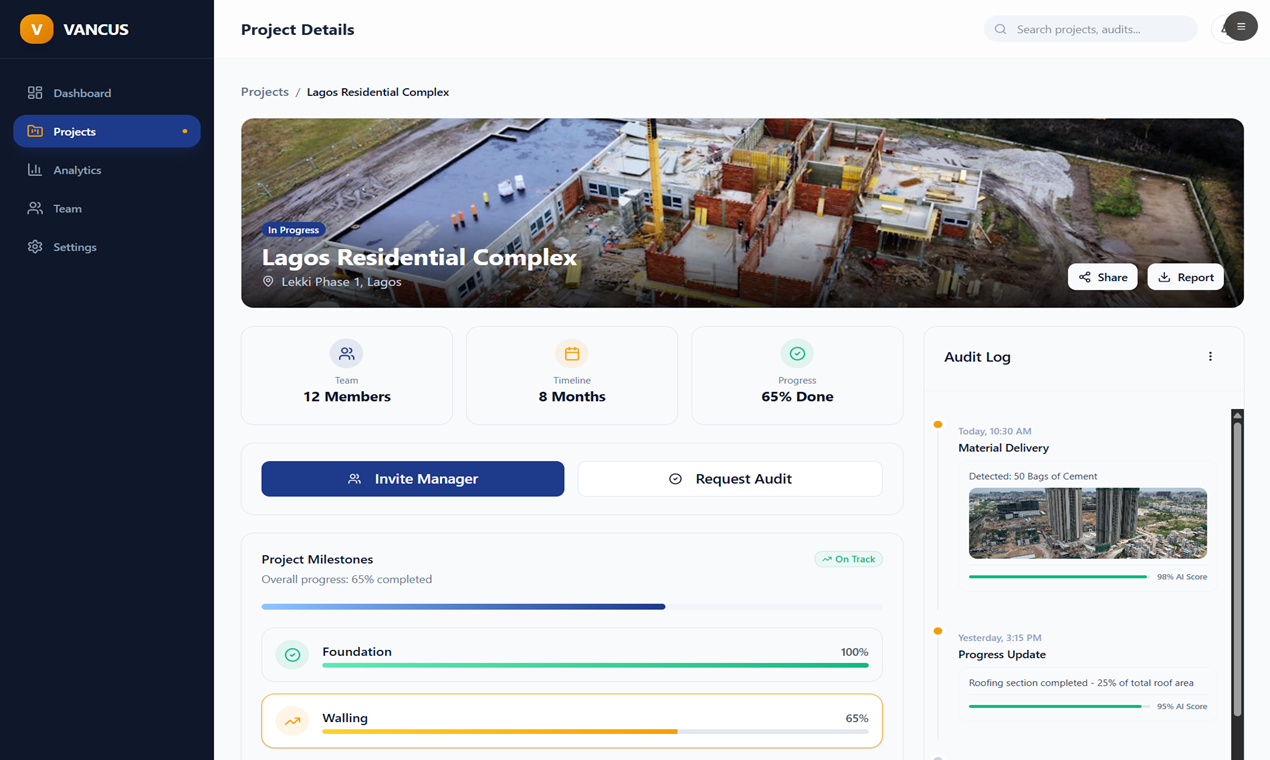Screen dimensions: 1270x760
Task: Open the Material Delivery audit entry title
Action: coord(1003,448)
